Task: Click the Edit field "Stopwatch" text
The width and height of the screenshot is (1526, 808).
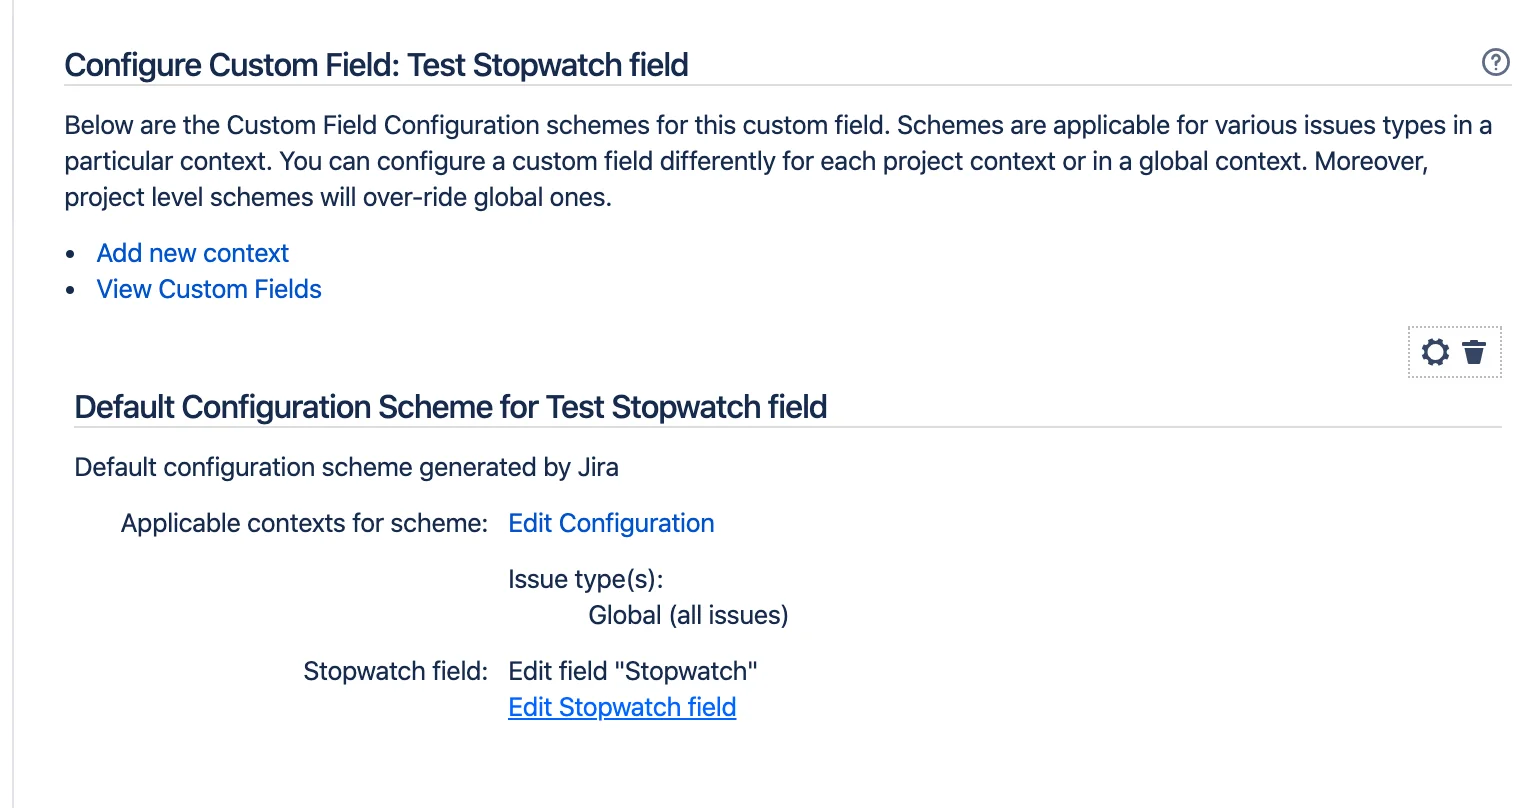Action: 633,671
